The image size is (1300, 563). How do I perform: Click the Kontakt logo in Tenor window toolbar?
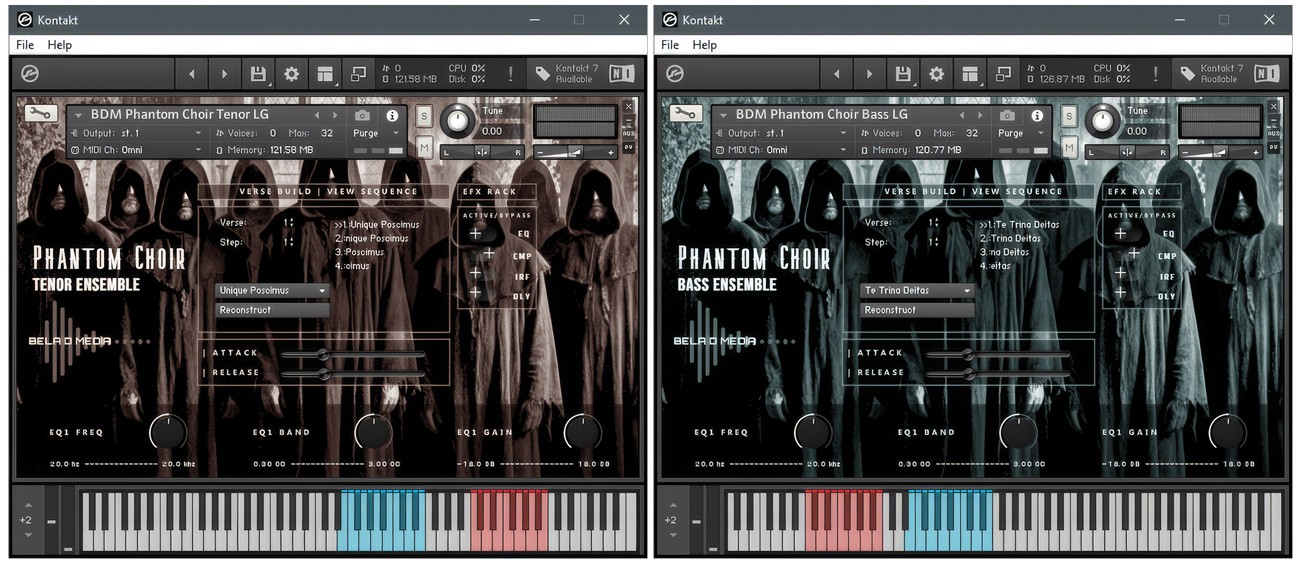(x=30, y=74)
